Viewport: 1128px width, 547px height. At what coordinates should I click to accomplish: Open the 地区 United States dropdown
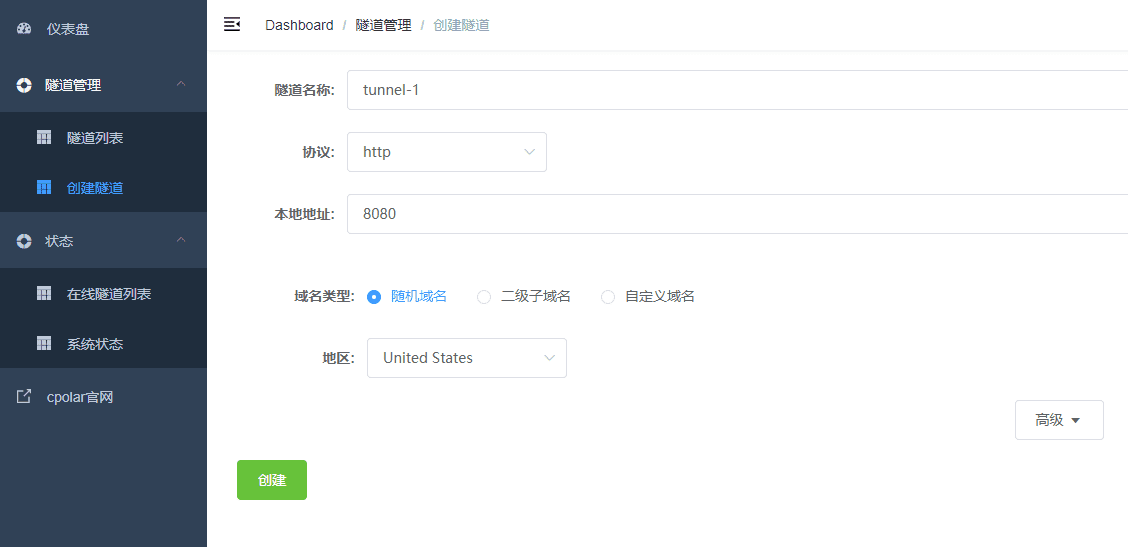click(467, 358)
